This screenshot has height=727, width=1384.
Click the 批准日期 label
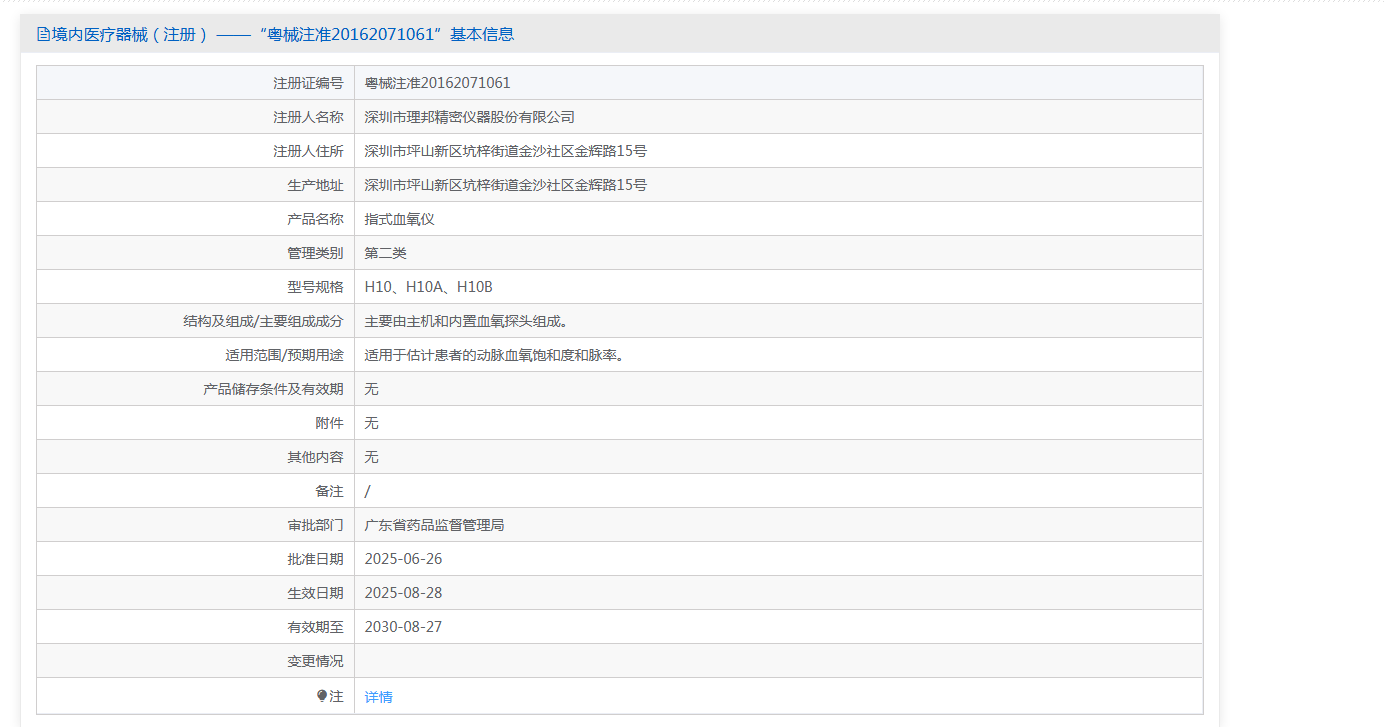pyautogui.click(x=316, y=559)
